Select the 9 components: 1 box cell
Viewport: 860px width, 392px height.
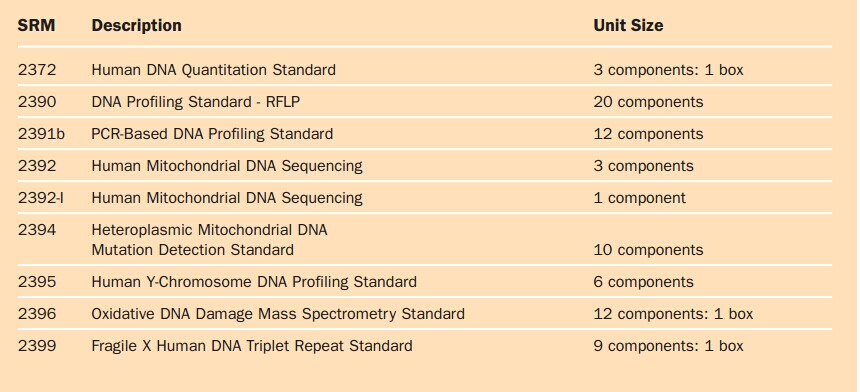click(669, 346)
